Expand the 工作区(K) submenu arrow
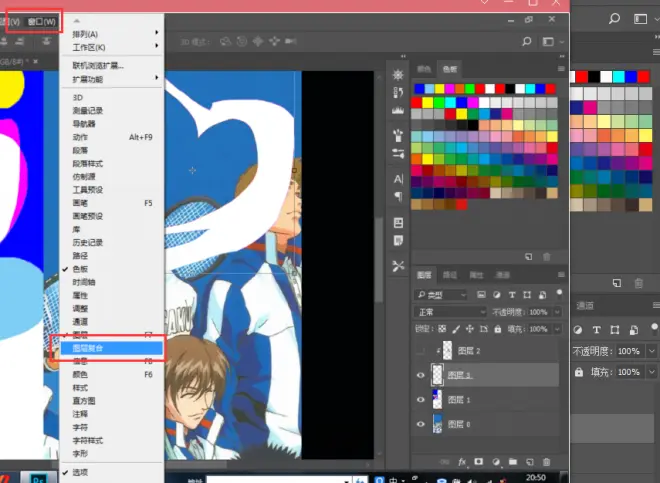Viewport: 660px width, 483px height. (x=157, y=45)
